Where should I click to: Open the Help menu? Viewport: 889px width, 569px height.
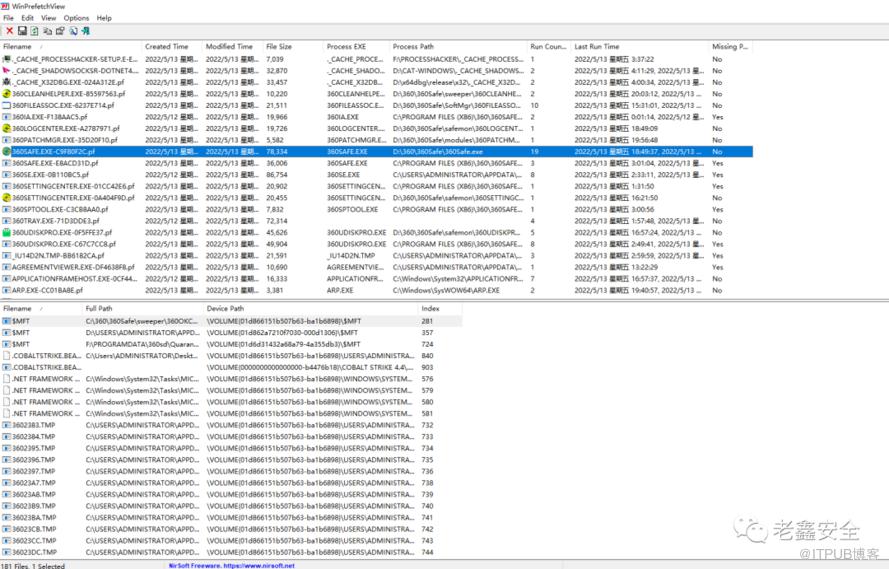(x=104, y=18)
